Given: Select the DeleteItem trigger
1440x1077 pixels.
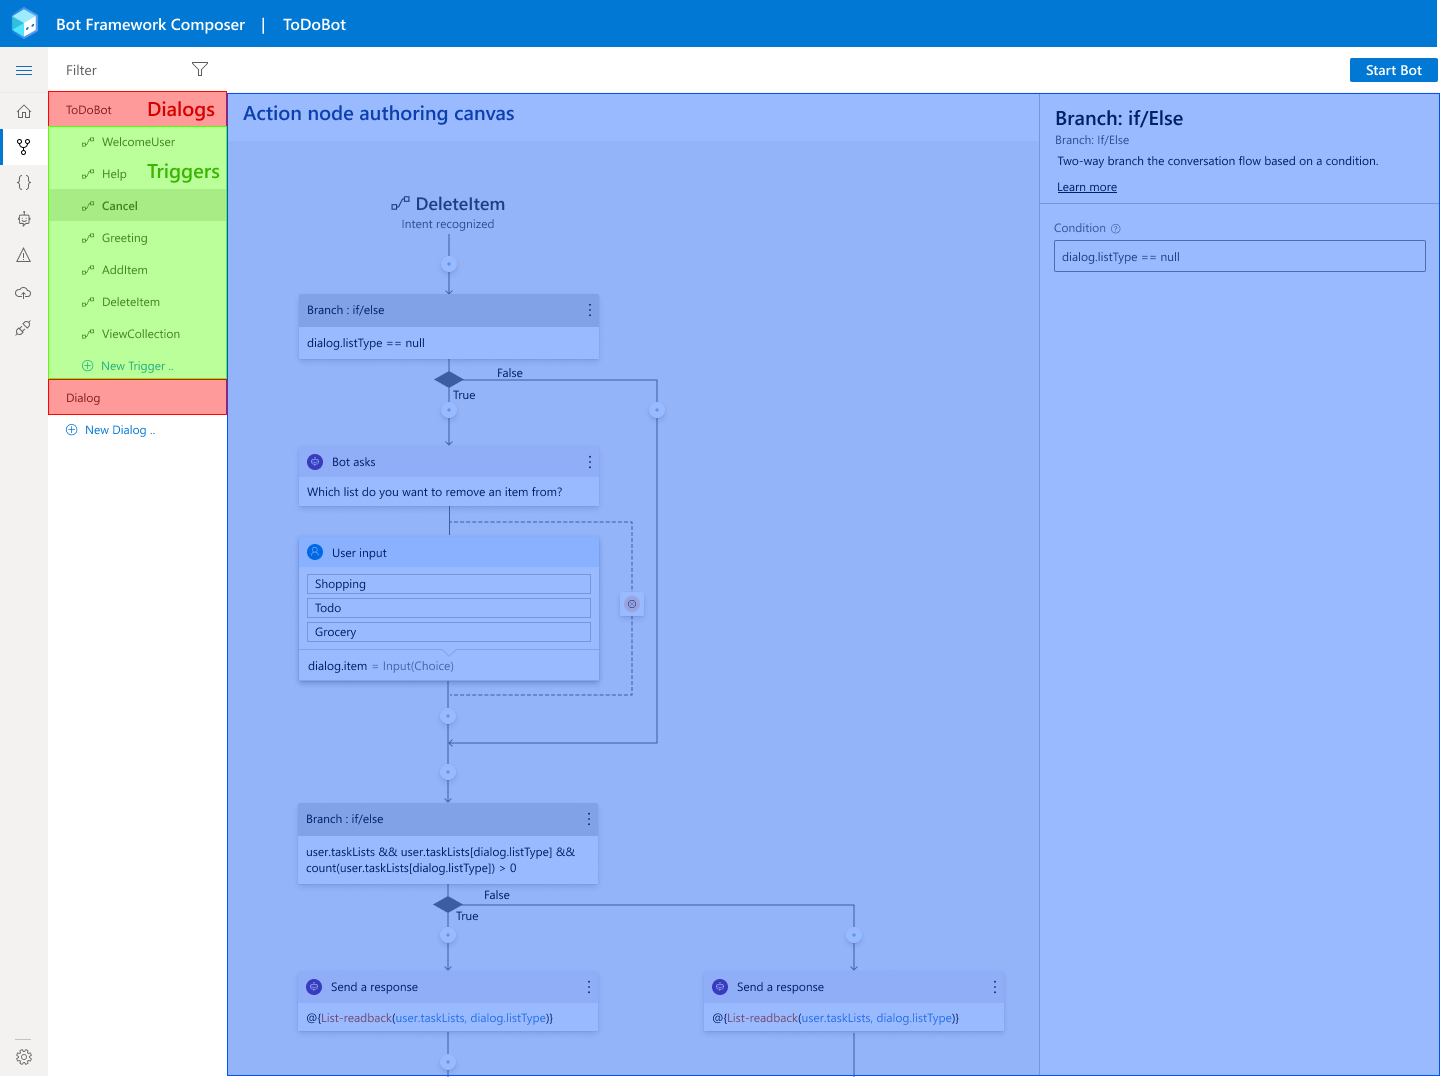Looking at the screenshot, I should [138, 302].
